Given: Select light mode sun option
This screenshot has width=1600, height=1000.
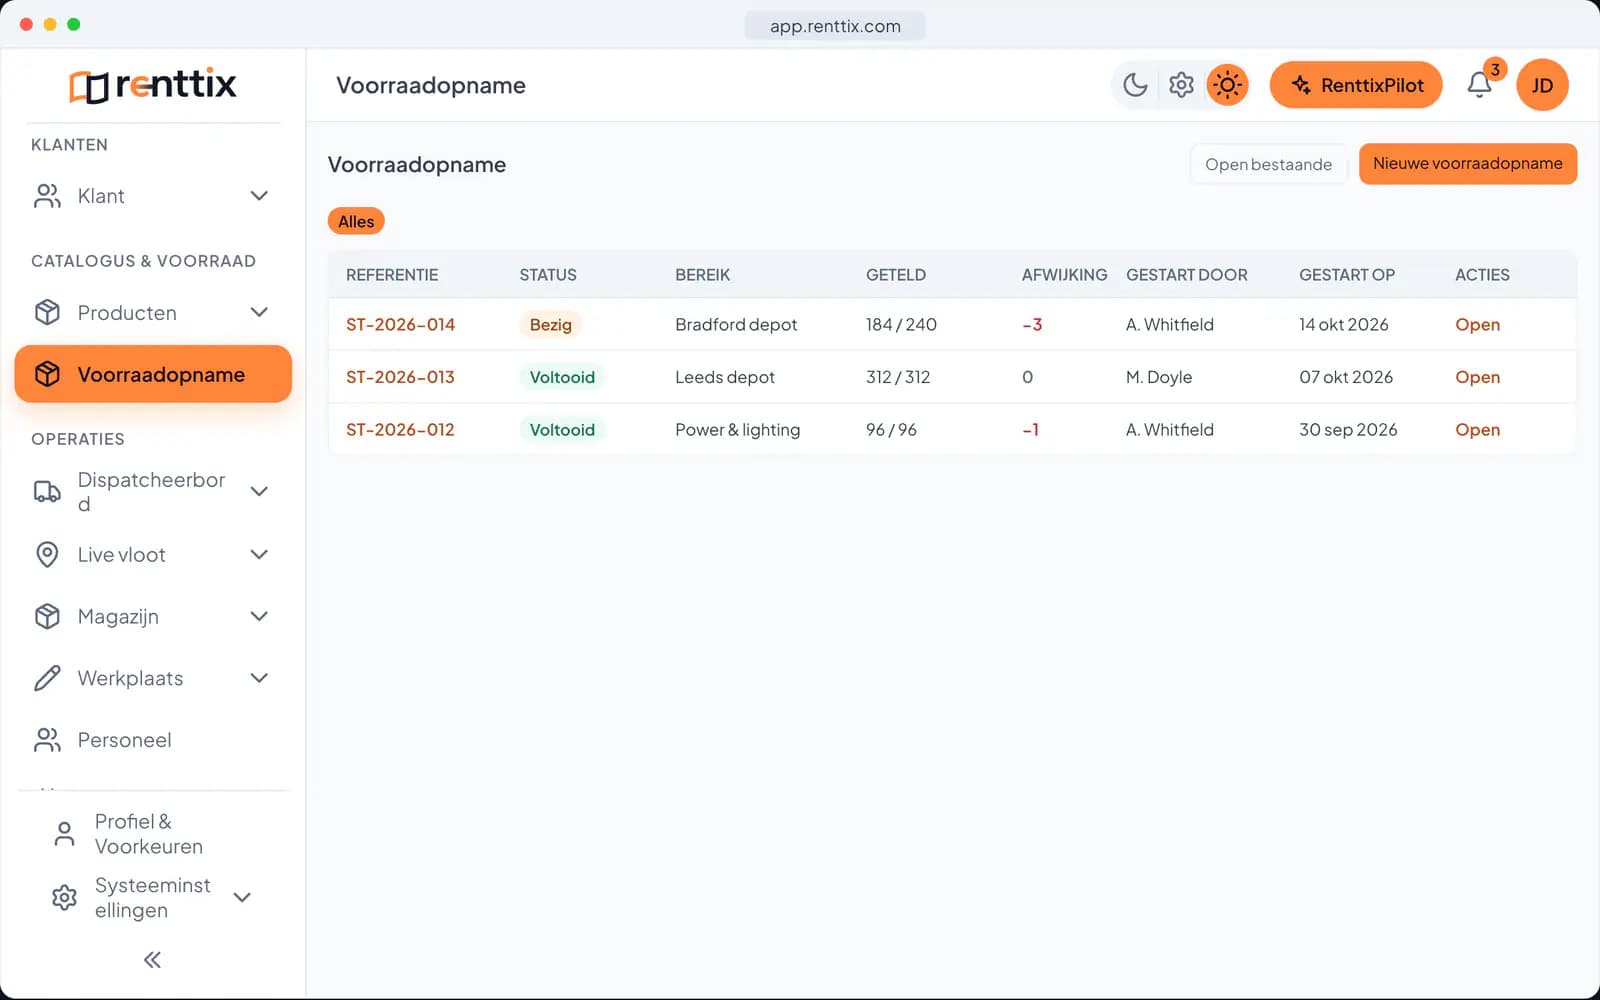Looking at the screenshot, I should (1227, 85).
